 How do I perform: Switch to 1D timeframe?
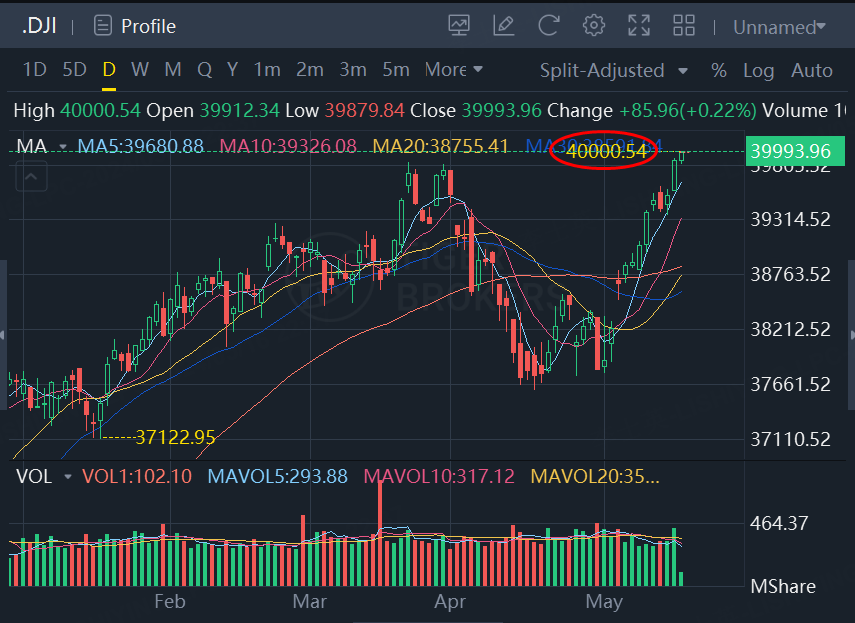pyautogui.click(x=34, y=70)
